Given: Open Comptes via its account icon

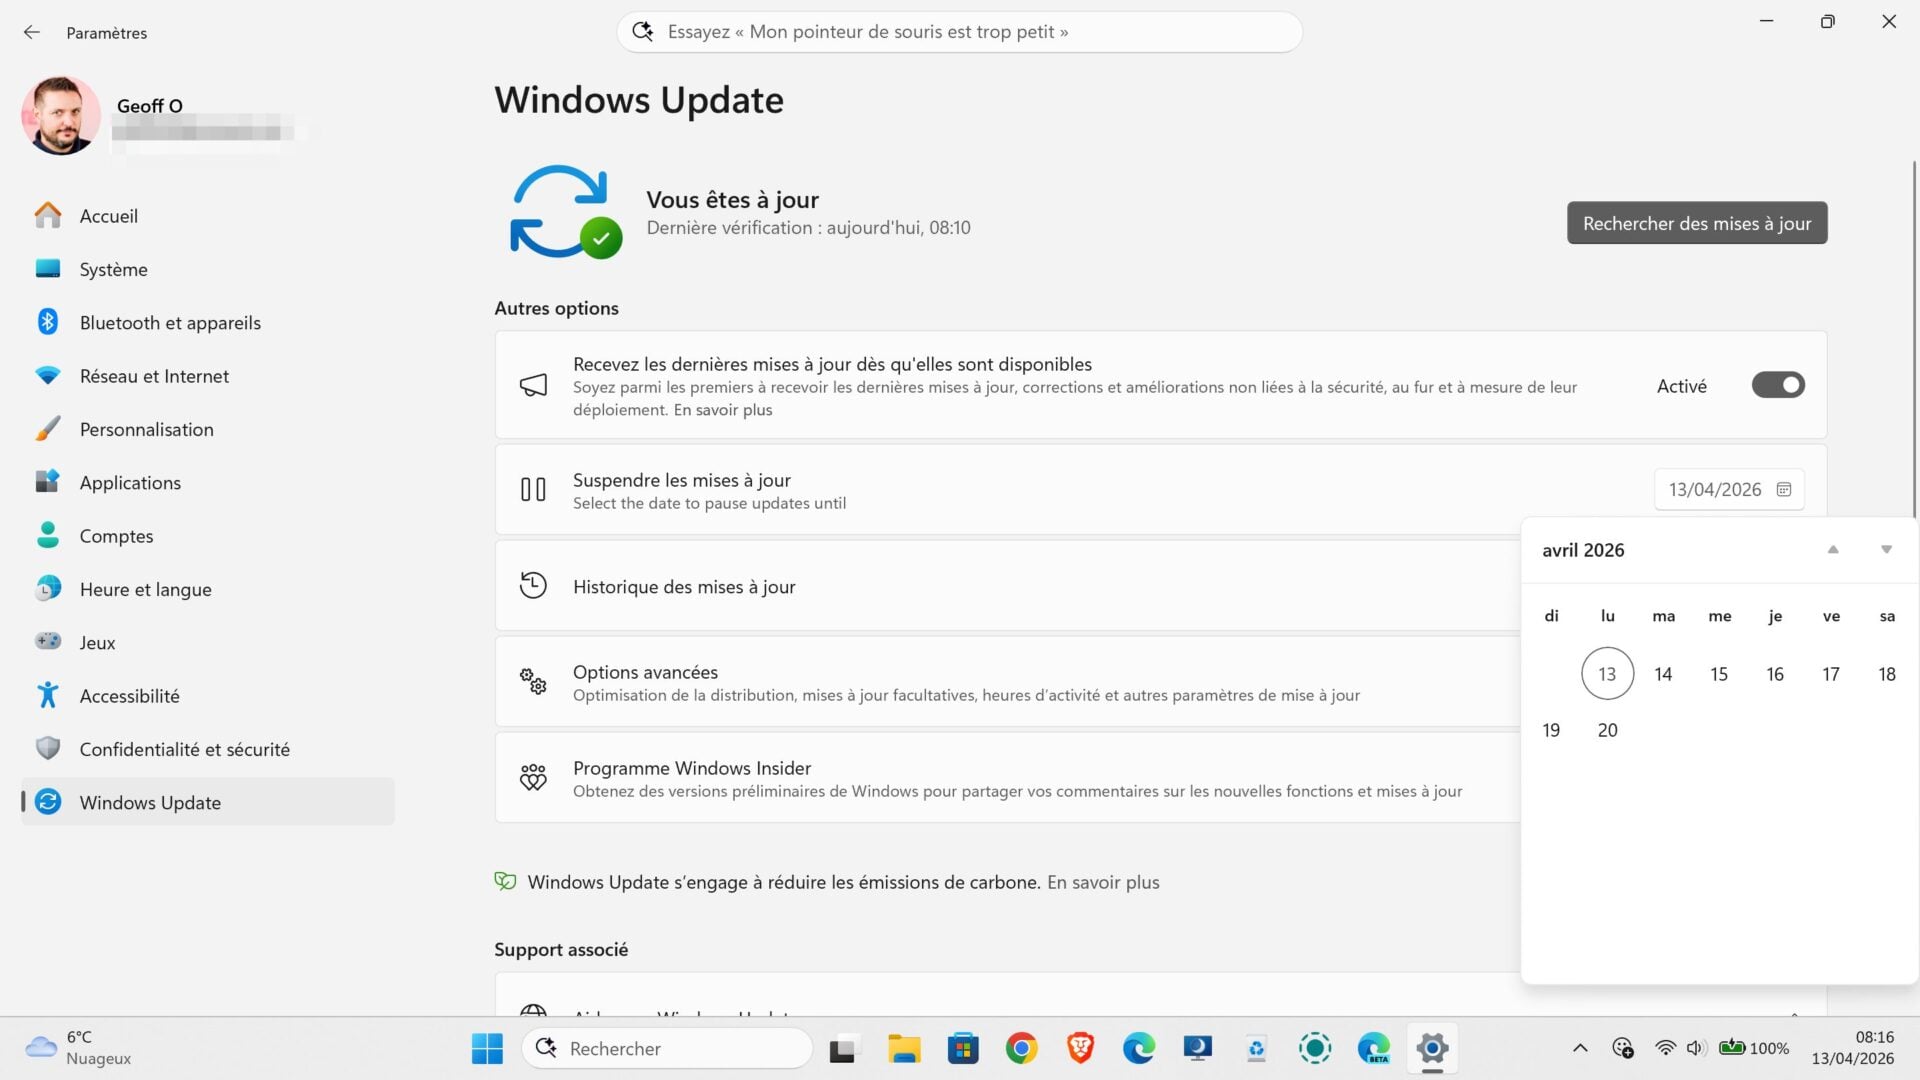Looking at the screenshot, I should point(47,535).
